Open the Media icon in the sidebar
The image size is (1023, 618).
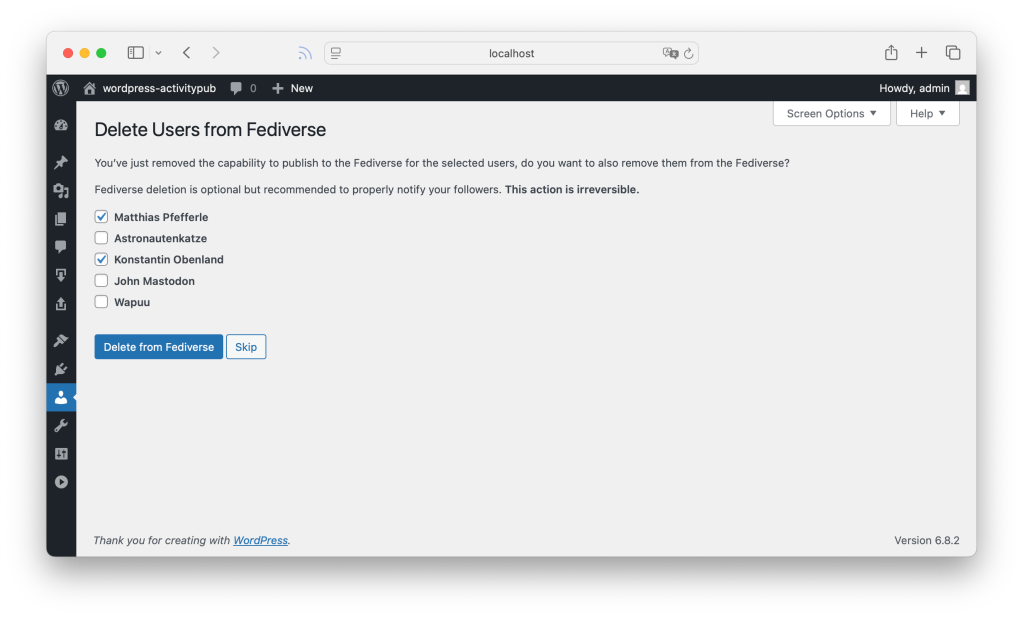tap(61, 190)
